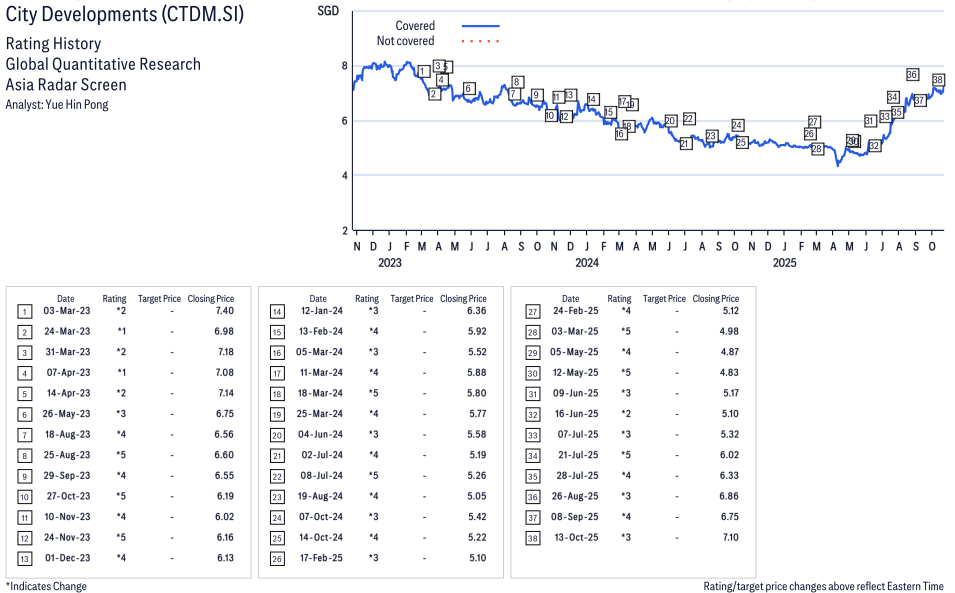This screenshot has width=955, height=593.
Task: Click the numbered box 1 in the table
Action: tap(24, 312)
